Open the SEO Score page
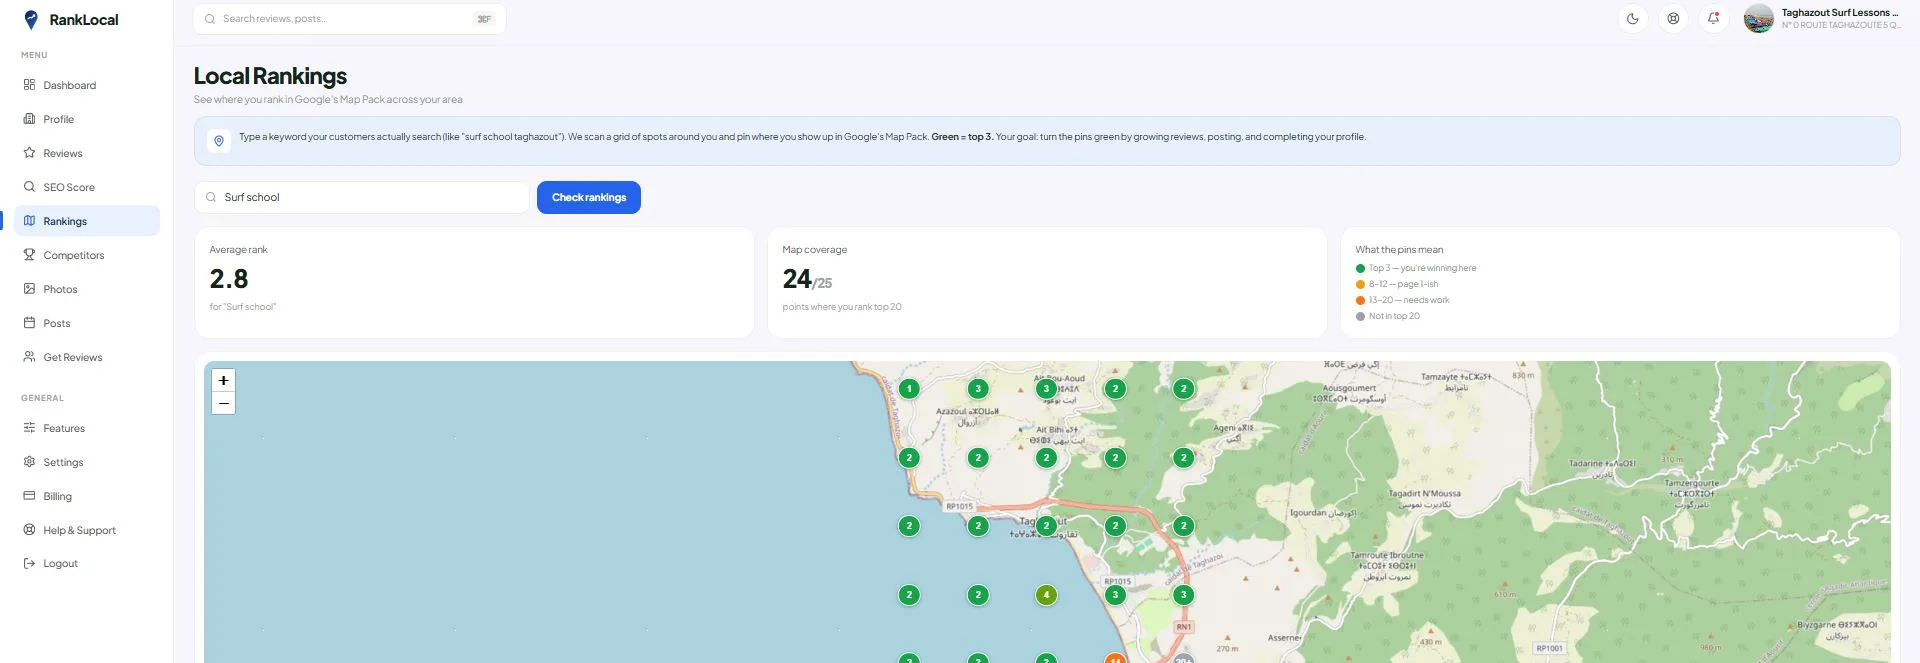Image resolution: width=1920 pixels, height=663 pixels. [87, 187]
